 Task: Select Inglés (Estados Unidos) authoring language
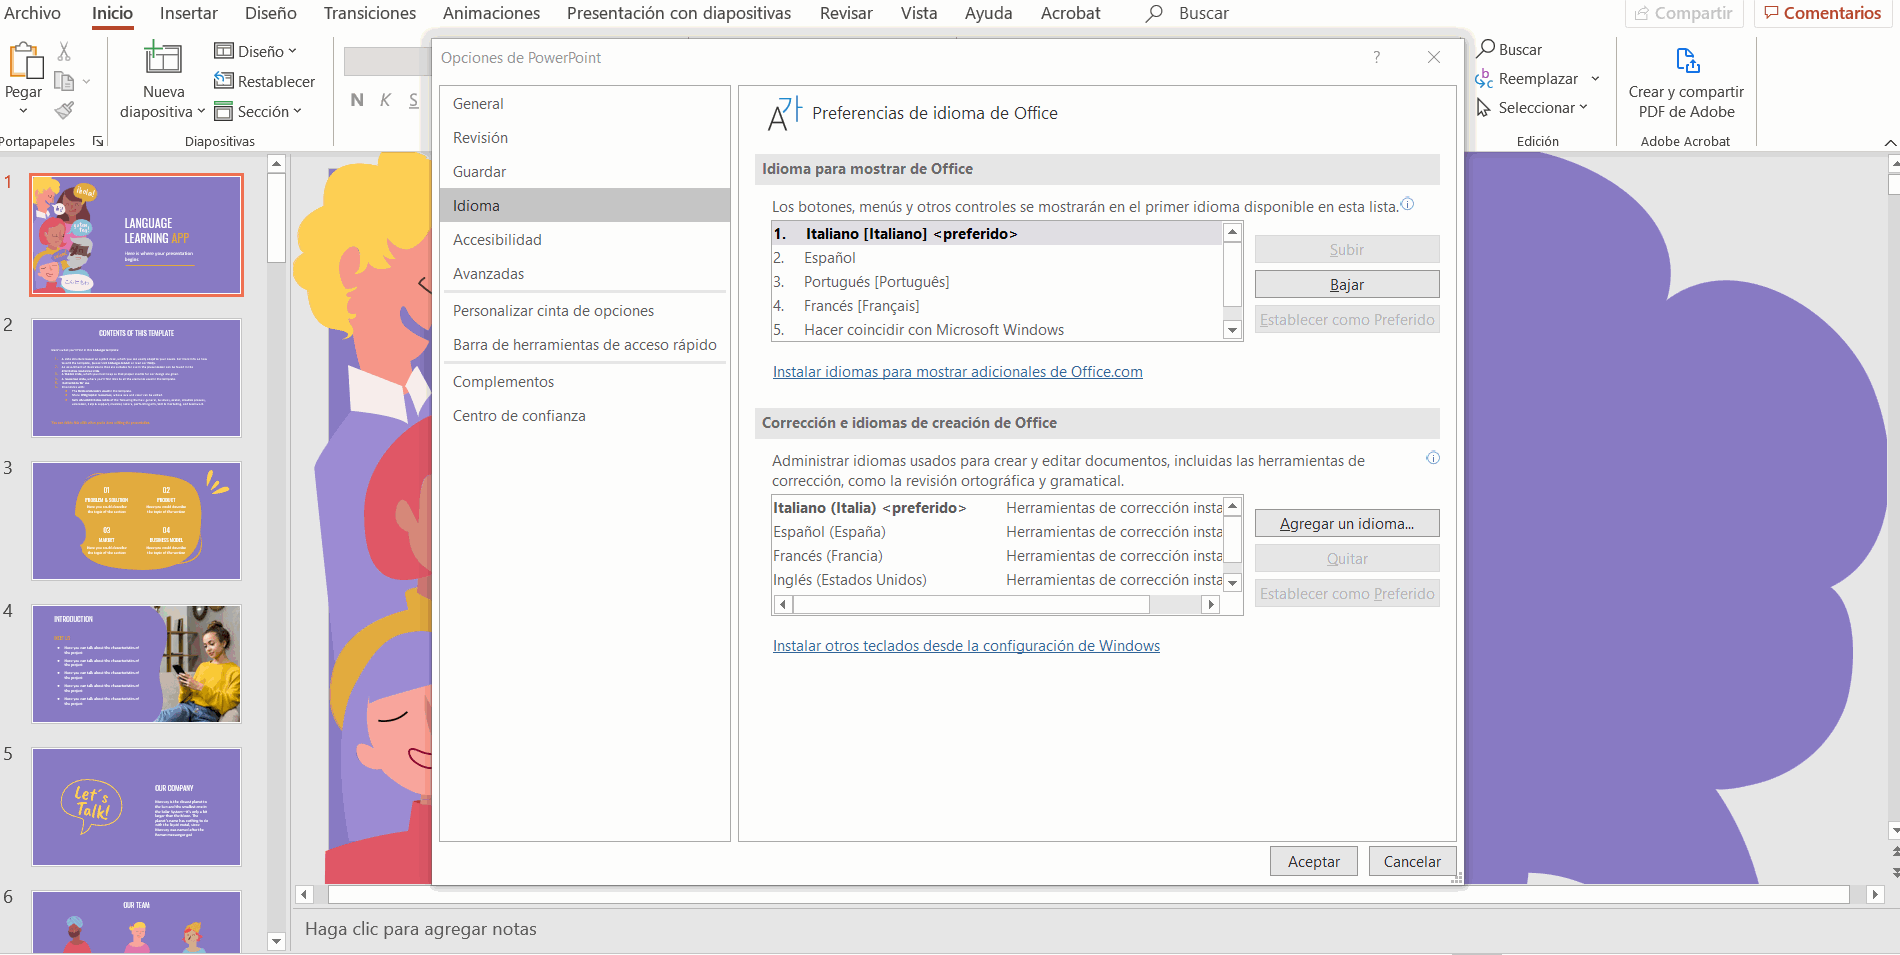tap(996, 580)
